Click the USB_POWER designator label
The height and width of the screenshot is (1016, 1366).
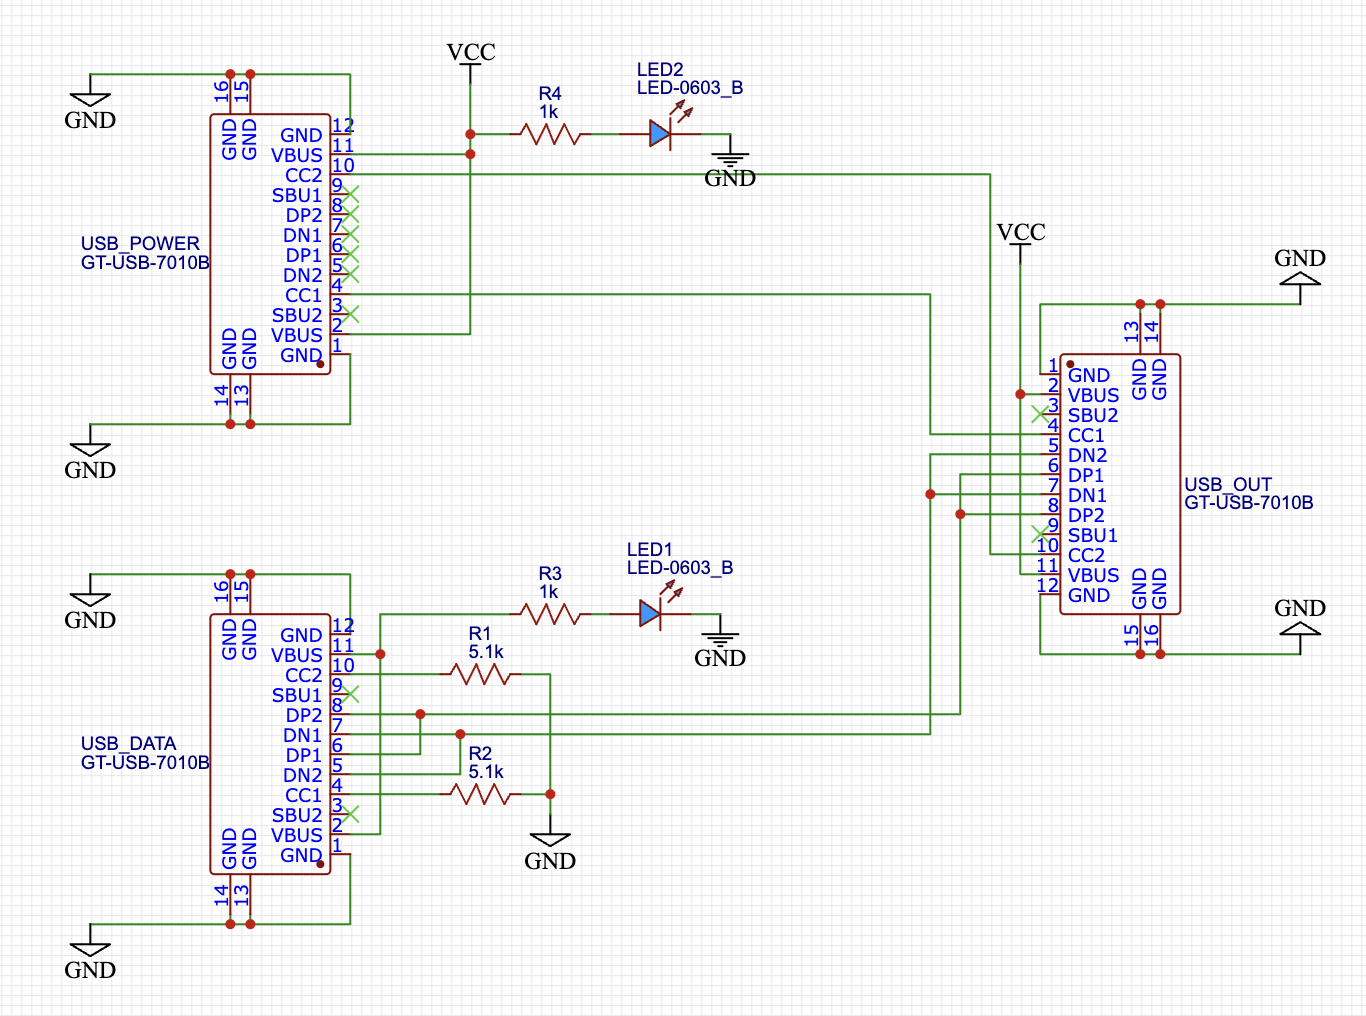140,244
